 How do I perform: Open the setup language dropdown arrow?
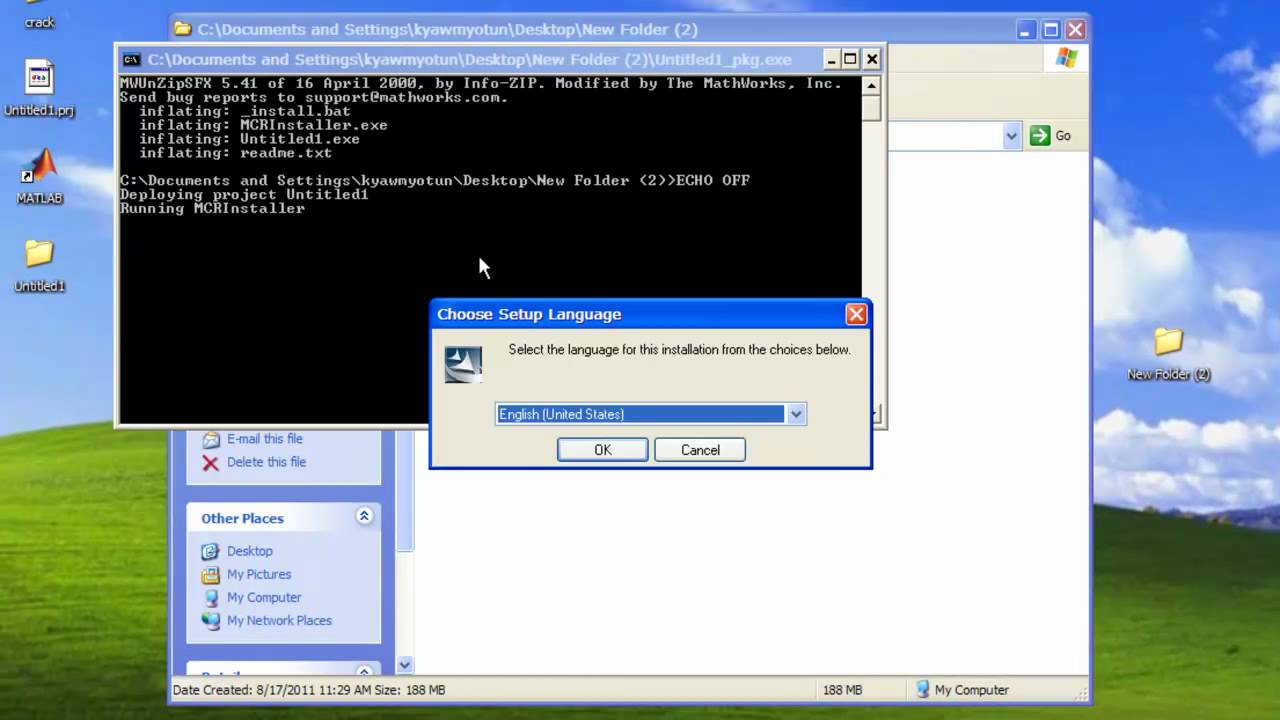796,414
